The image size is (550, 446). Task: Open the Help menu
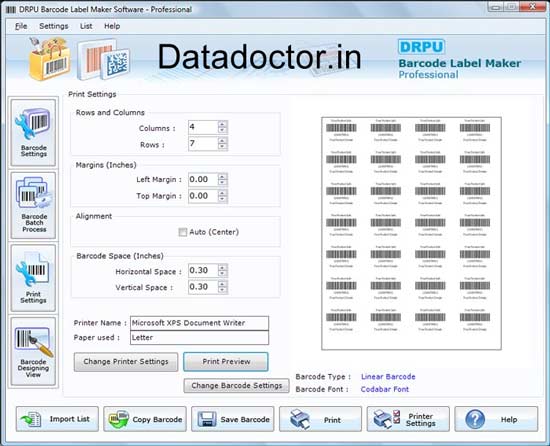[112, 26]
